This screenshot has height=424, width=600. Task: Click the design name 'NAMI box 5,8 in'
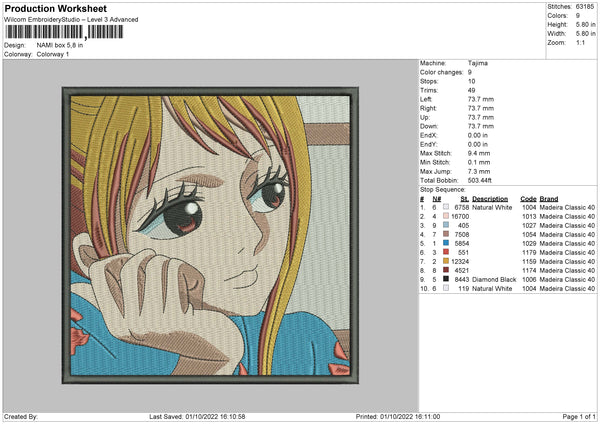pos(60,45)
